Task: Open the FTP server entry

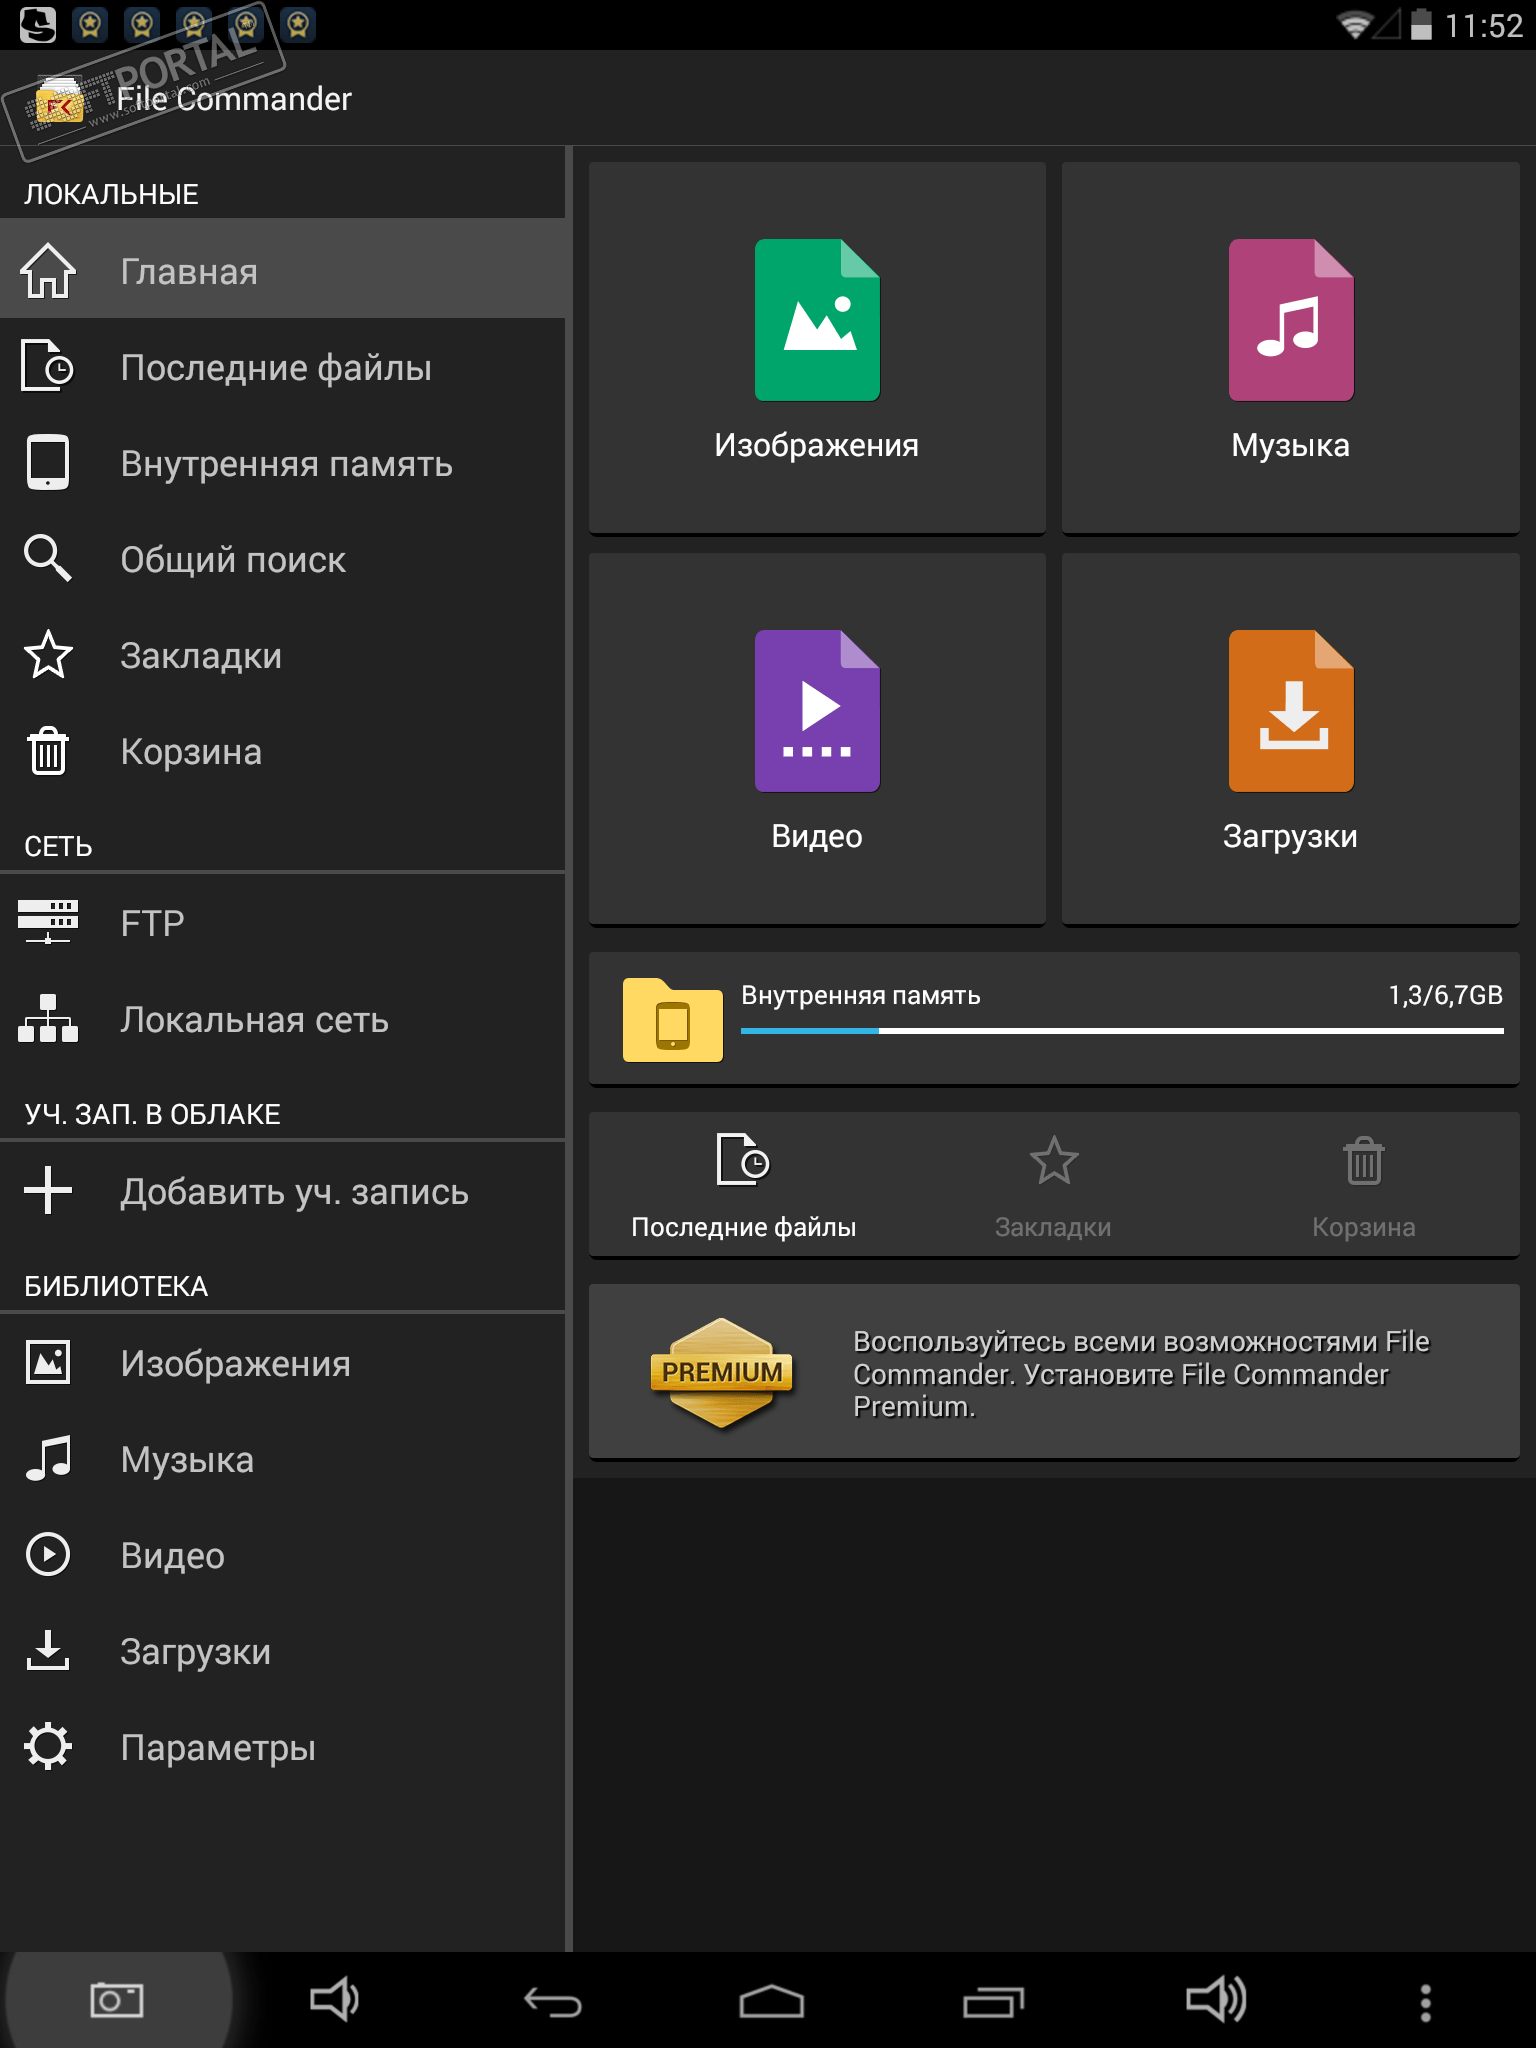Action: [x=283, y=923]
